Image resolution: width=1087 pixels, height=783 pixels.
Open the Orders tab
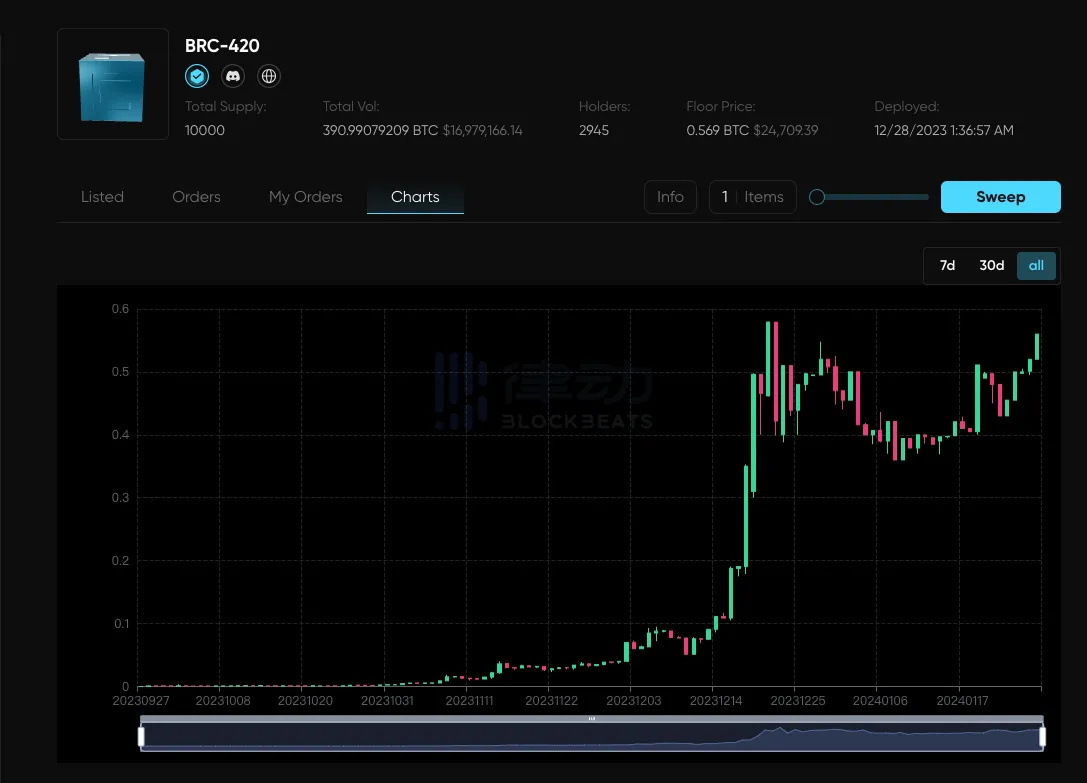[196, 197]
